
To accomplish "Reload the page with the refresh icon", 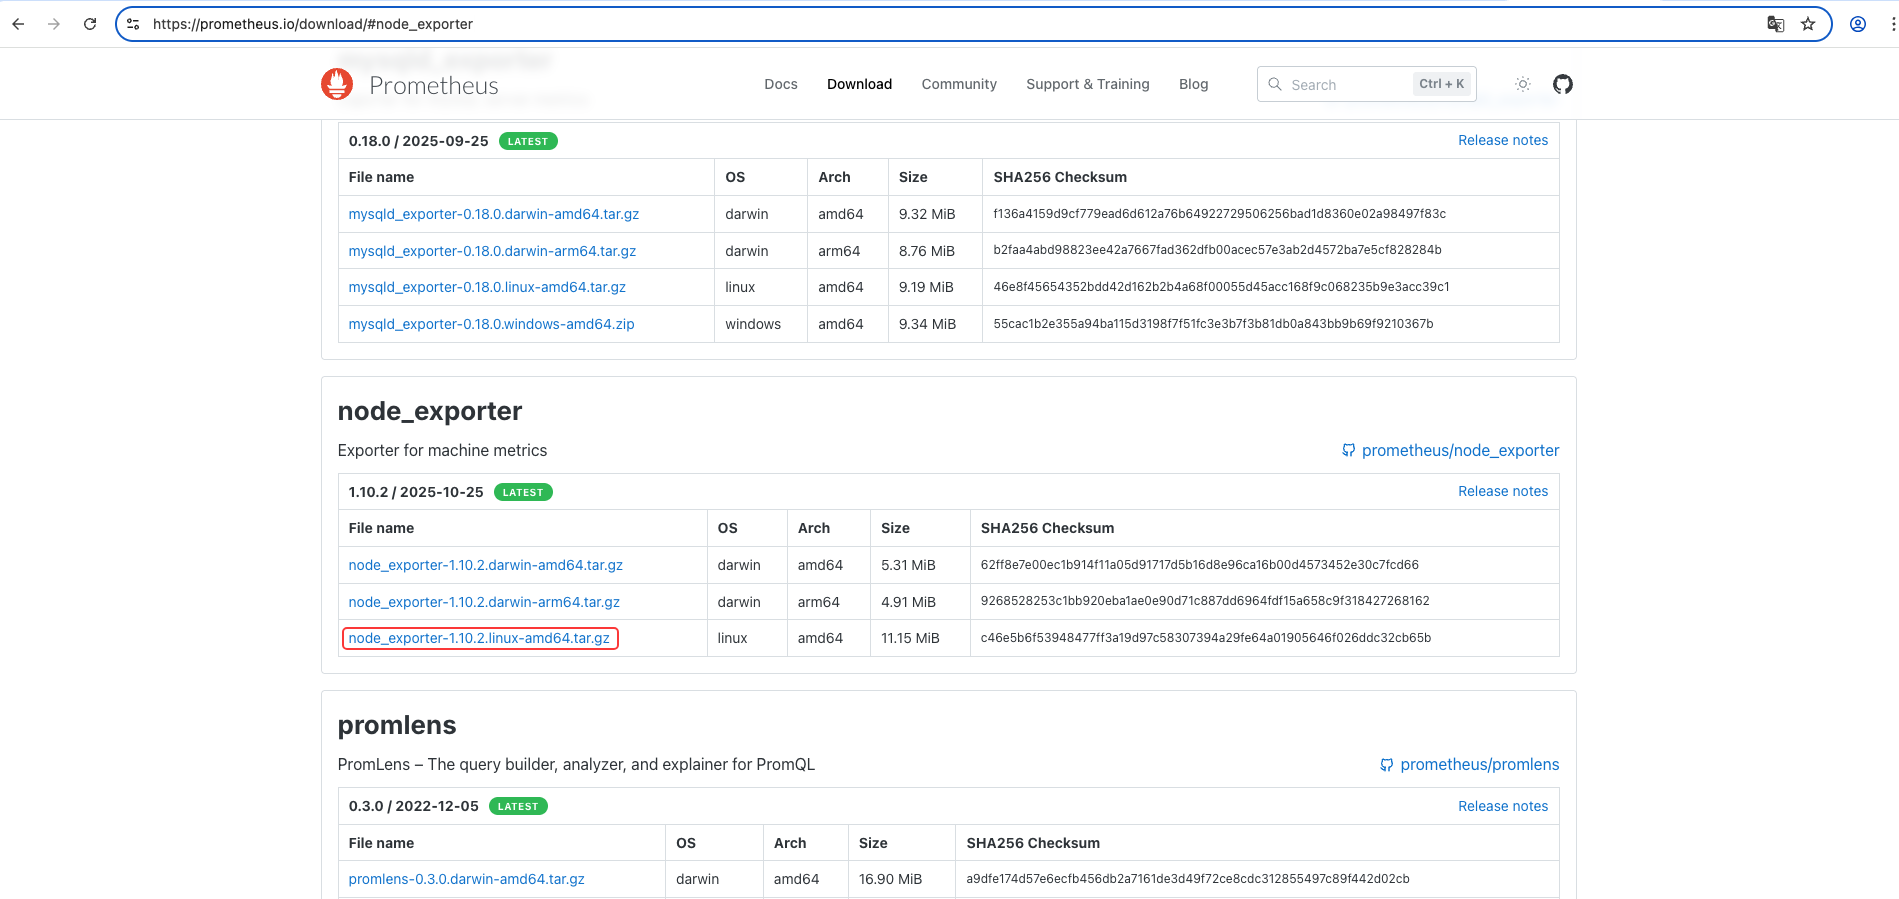I will [90, 24].
